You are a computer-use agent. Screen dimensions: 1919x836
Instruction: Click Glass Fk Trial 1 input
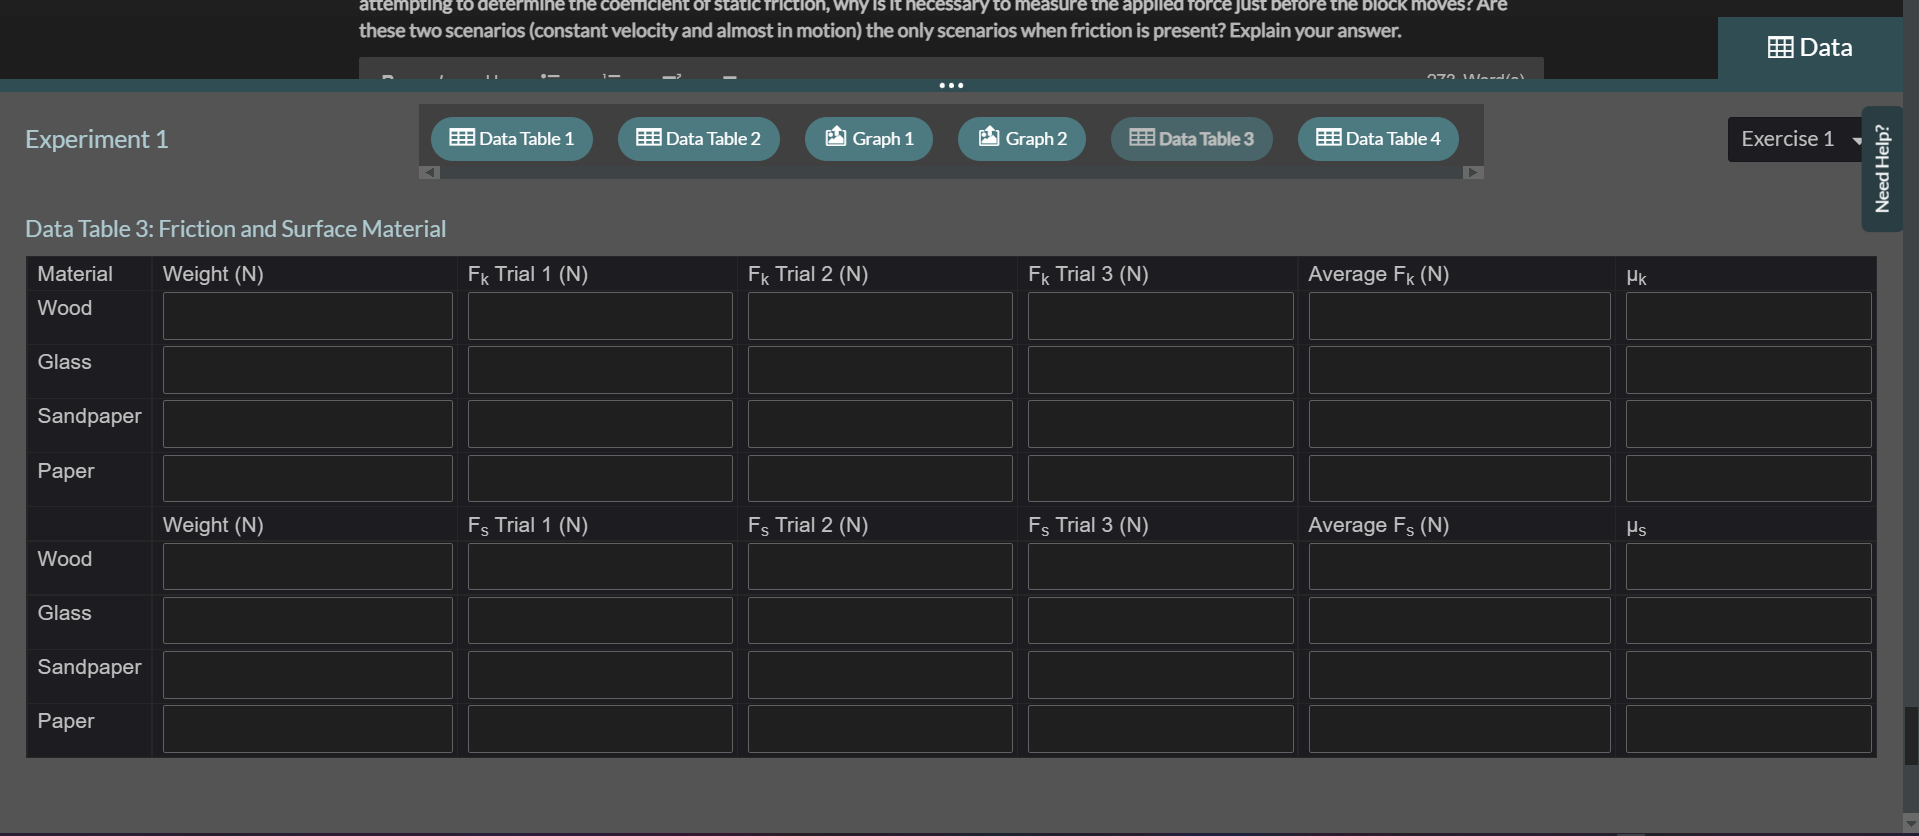point(600,370)
